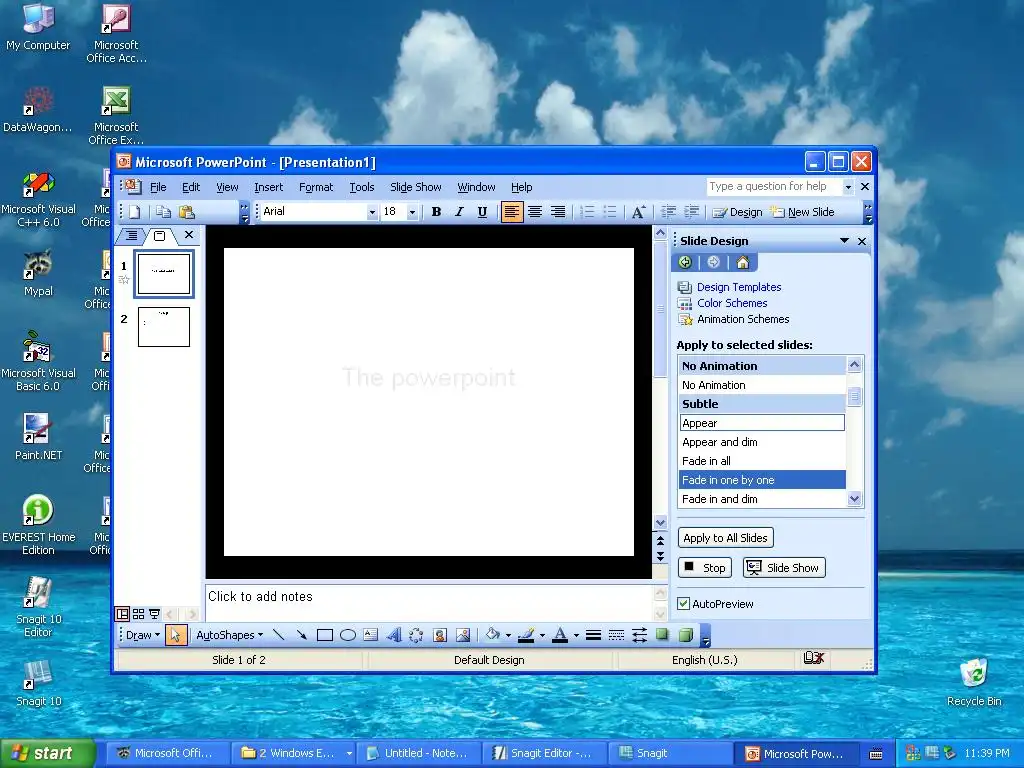Open the help question history dropdown
This screenshot has width=1024, height=768.
(x=848, y=187)
